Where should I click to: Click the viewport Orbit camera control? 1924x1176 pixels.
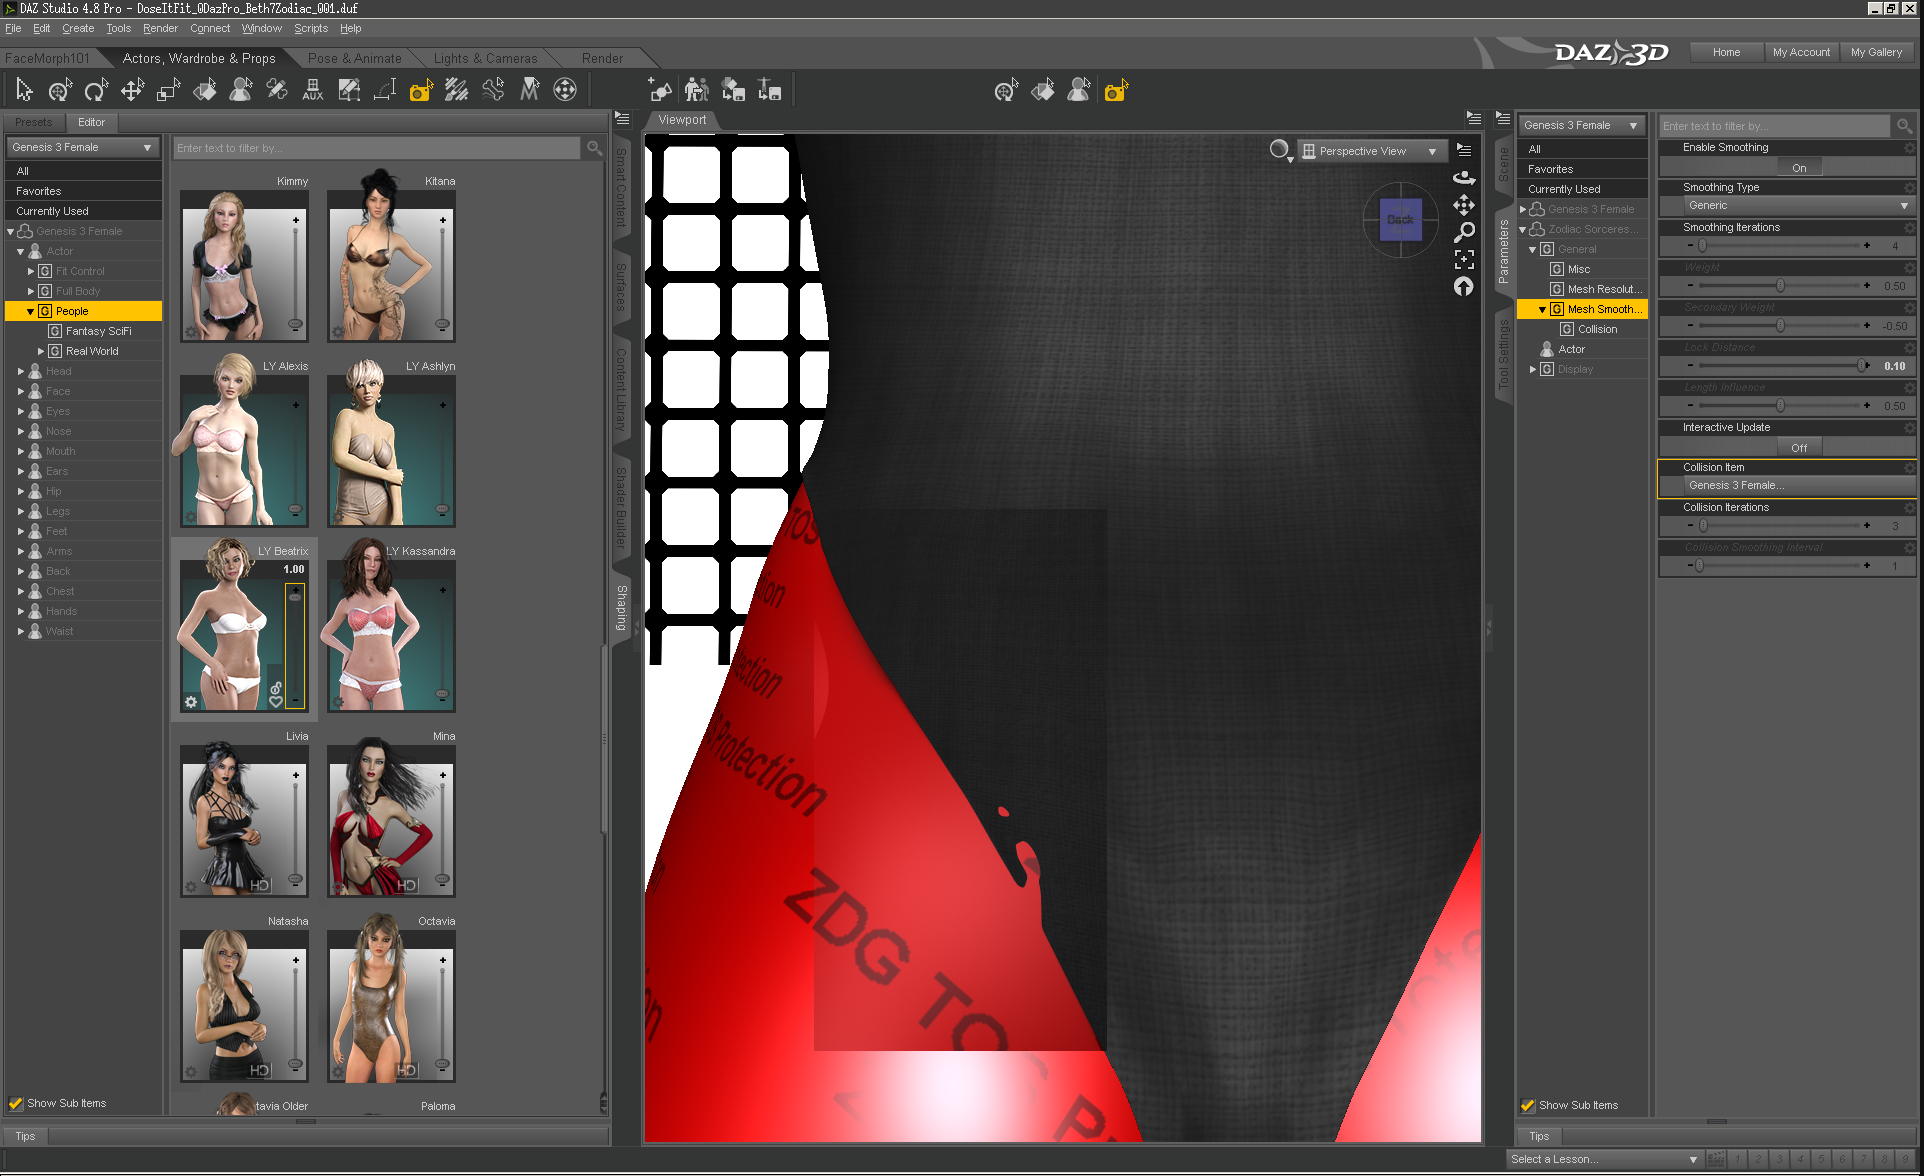[1464, 178]
